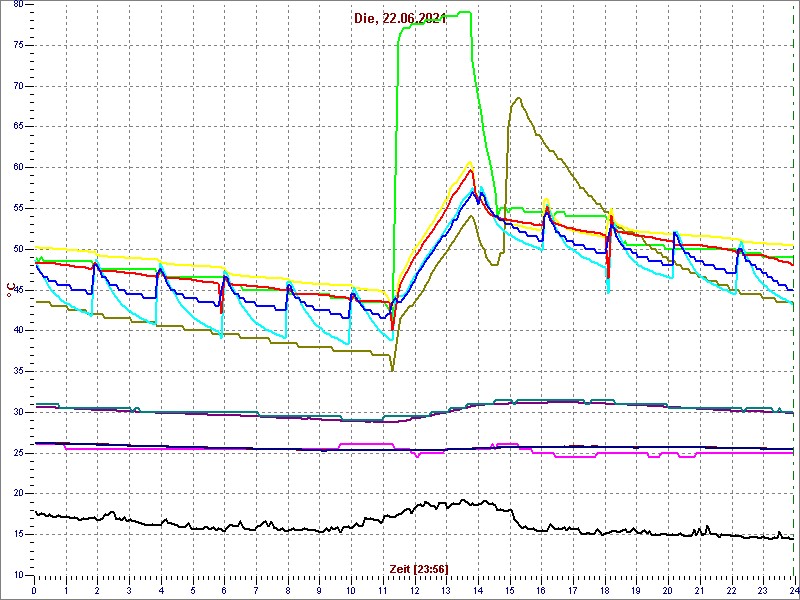
Task: Click the X-axis tick label '24'
Action: click(x=794, y=590)
